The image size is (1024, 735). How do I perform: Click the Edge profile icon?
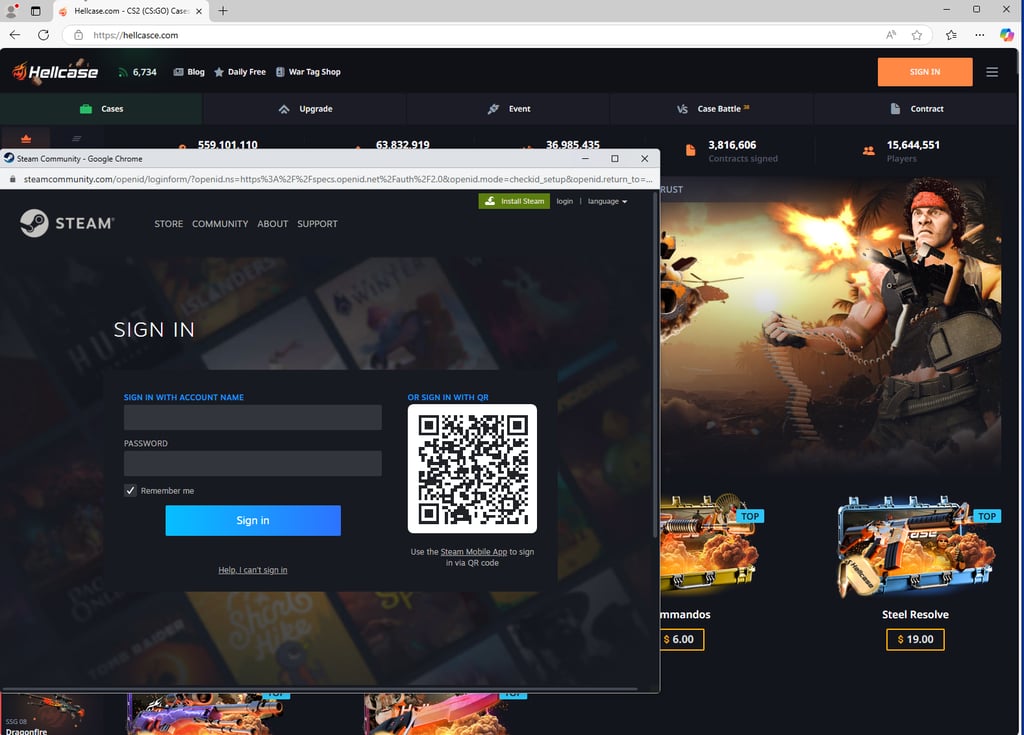point(11,10)
